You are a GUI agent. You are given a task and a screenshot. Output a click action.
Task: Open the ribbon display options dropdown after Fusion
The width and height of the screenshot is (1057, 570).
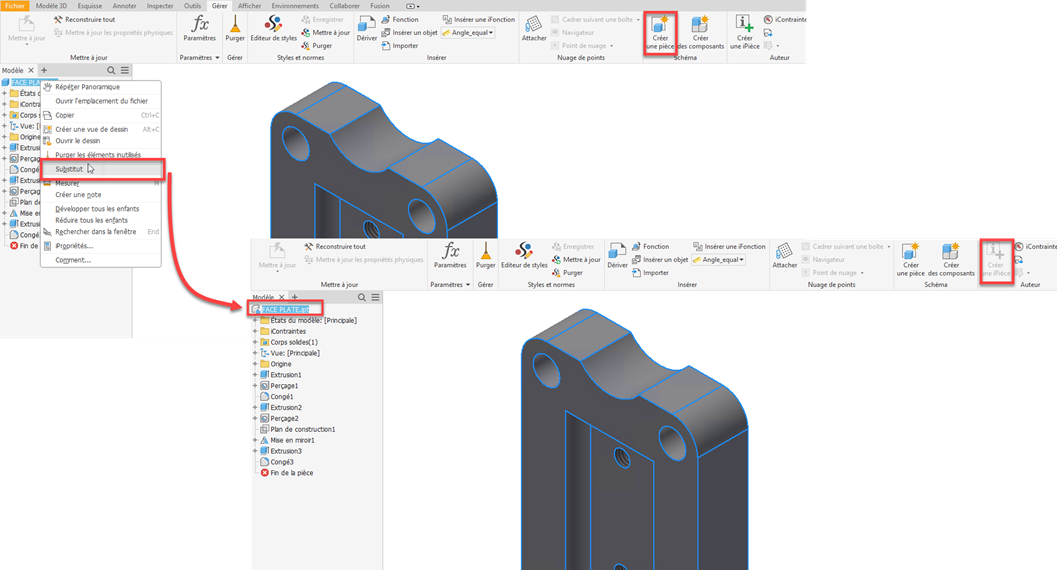413,6
